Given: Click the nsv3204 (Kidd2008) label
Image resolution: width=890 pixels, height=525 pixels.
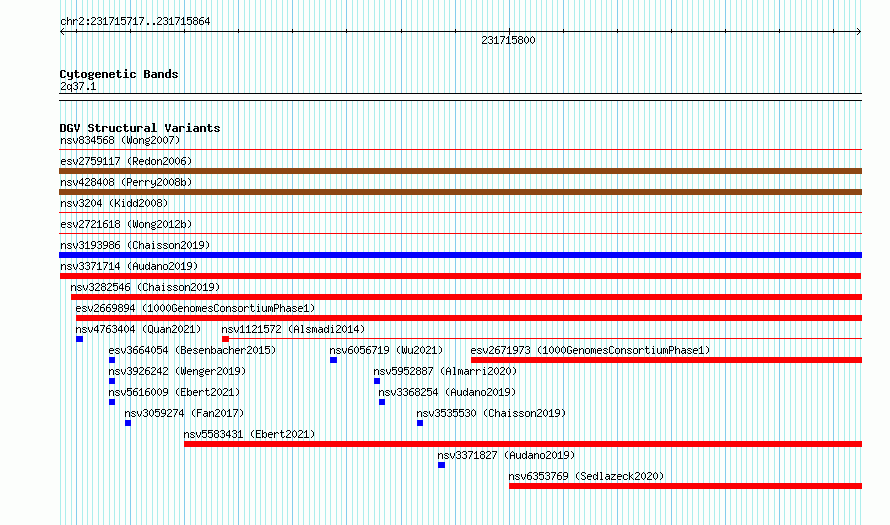Looking at the screenshot, I should (114, 203).
